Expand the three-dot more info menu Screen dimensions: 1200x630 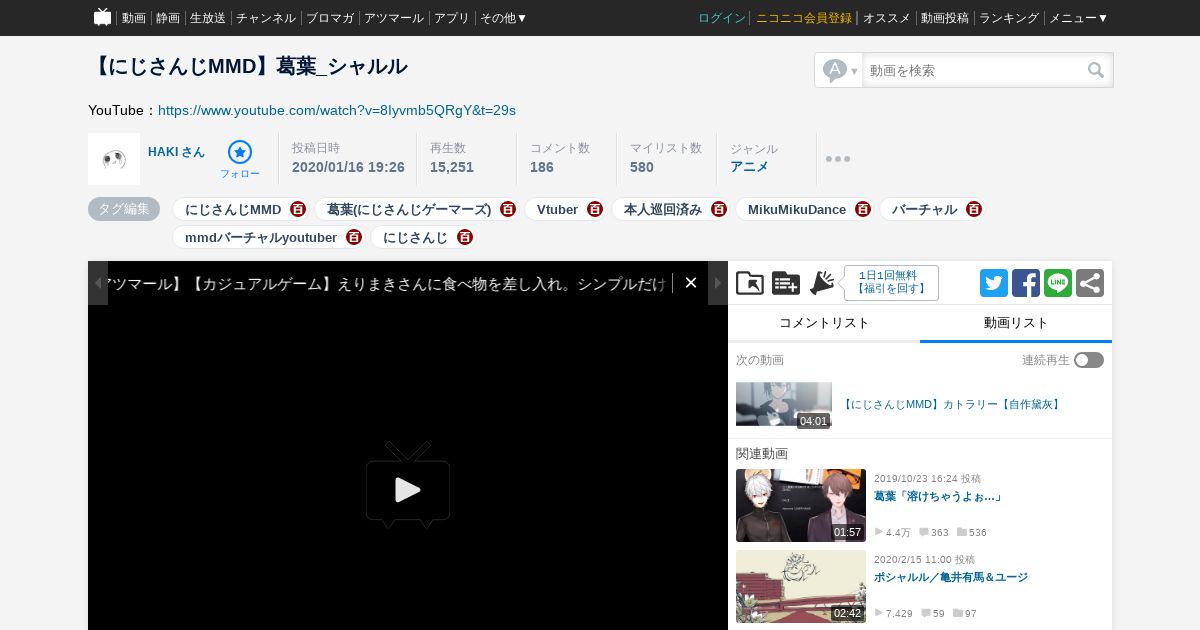click(838, 159)
